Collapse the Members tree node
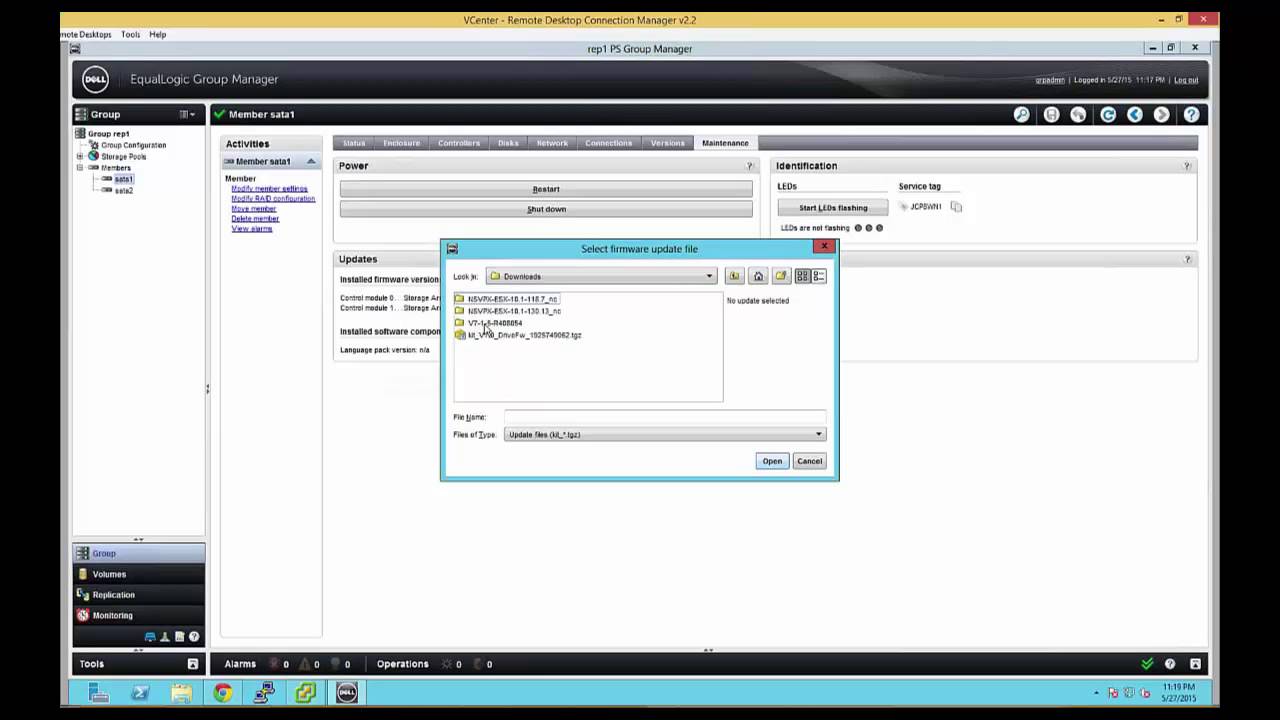 coord(80,168)
